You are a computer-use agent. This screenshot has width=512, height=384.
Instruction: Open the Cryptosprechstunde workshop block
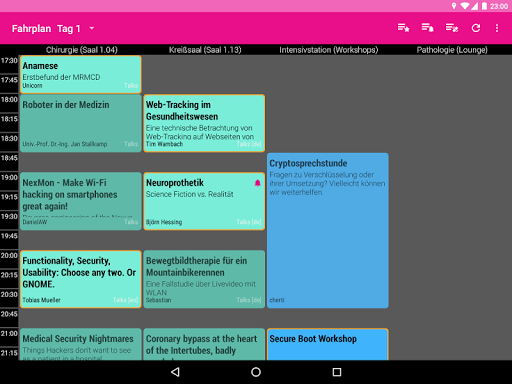(x=328, y=230)
